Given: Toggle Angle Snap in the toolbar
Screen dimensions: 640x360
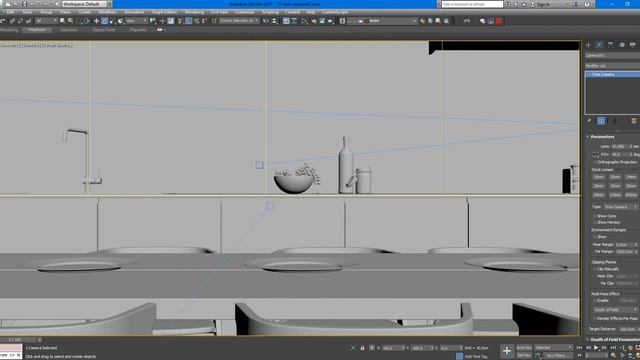Looking at the screenshot, I should click(189, 20).
